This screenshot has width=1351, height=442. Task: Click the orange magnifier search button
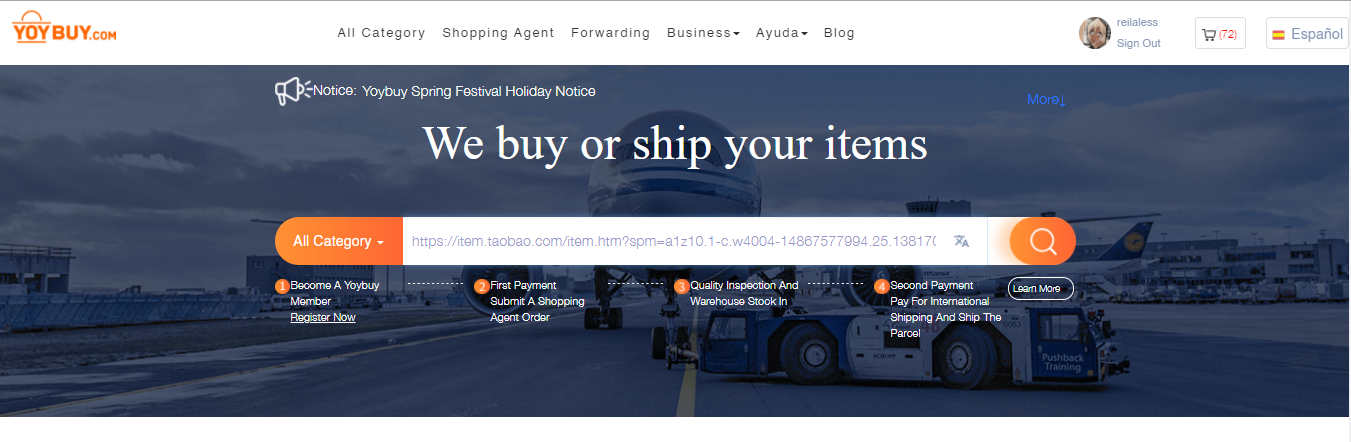[x=1042, y=241]
